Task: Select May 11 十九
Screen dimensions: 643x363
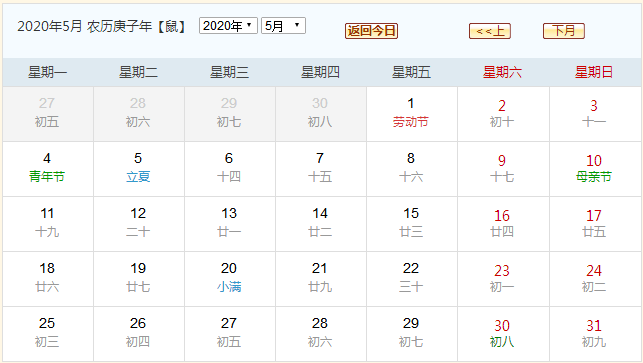Action: [x=48, y=224]
